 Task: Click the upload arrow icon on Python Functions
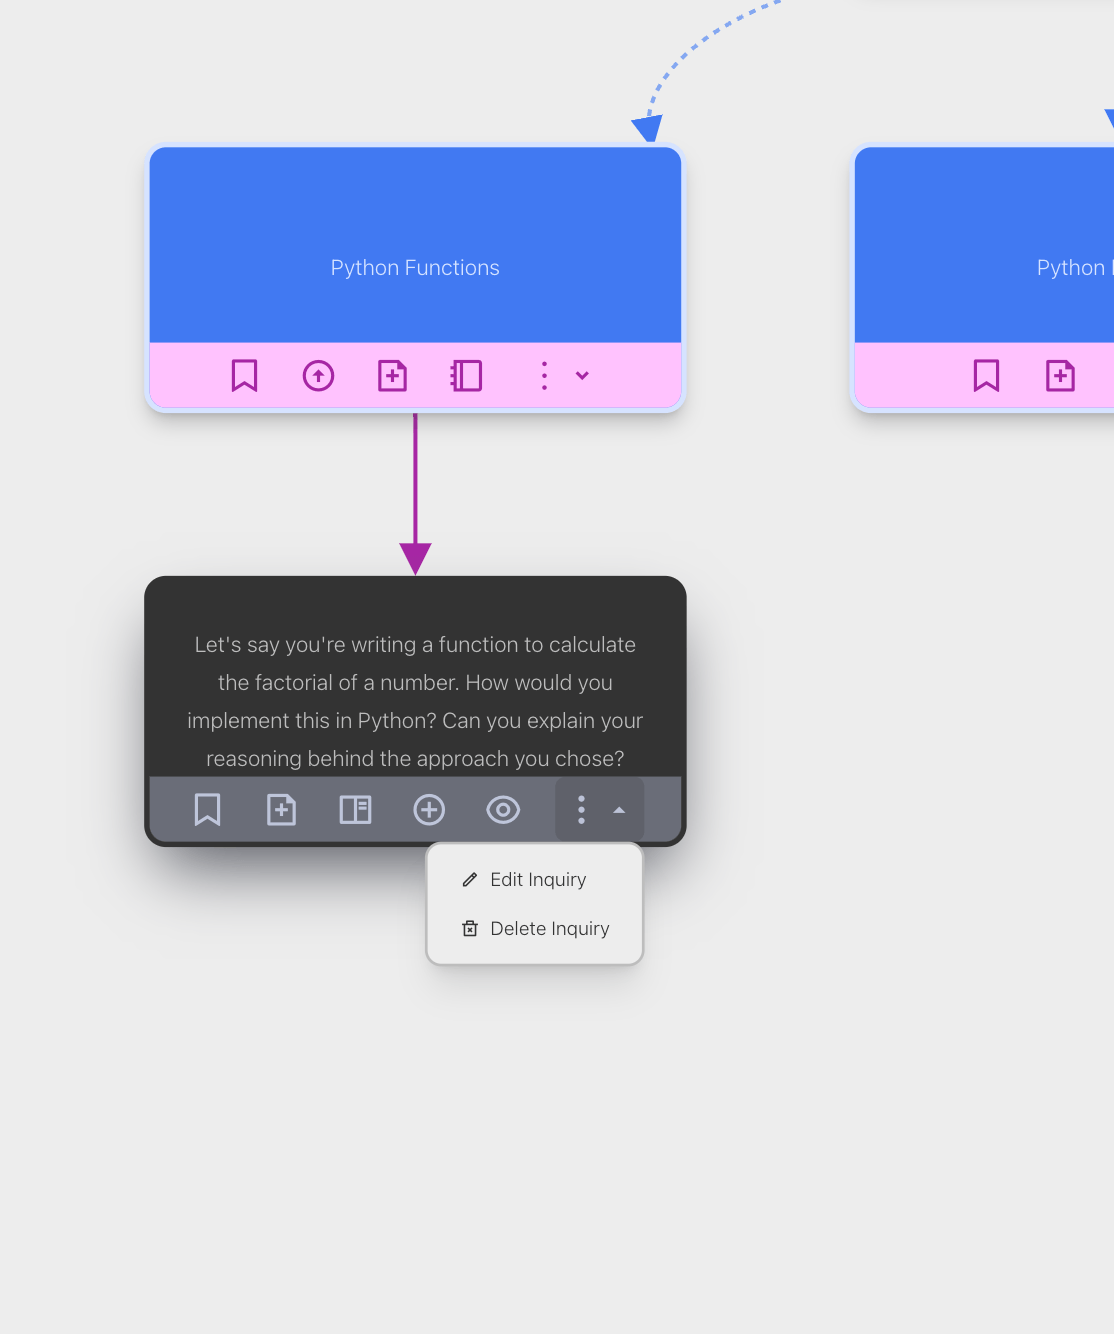pyautogui.click(x=318, y=376)
